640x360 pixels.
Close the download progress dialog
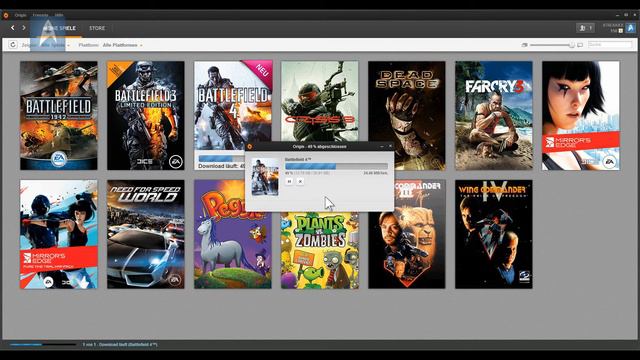390,146
